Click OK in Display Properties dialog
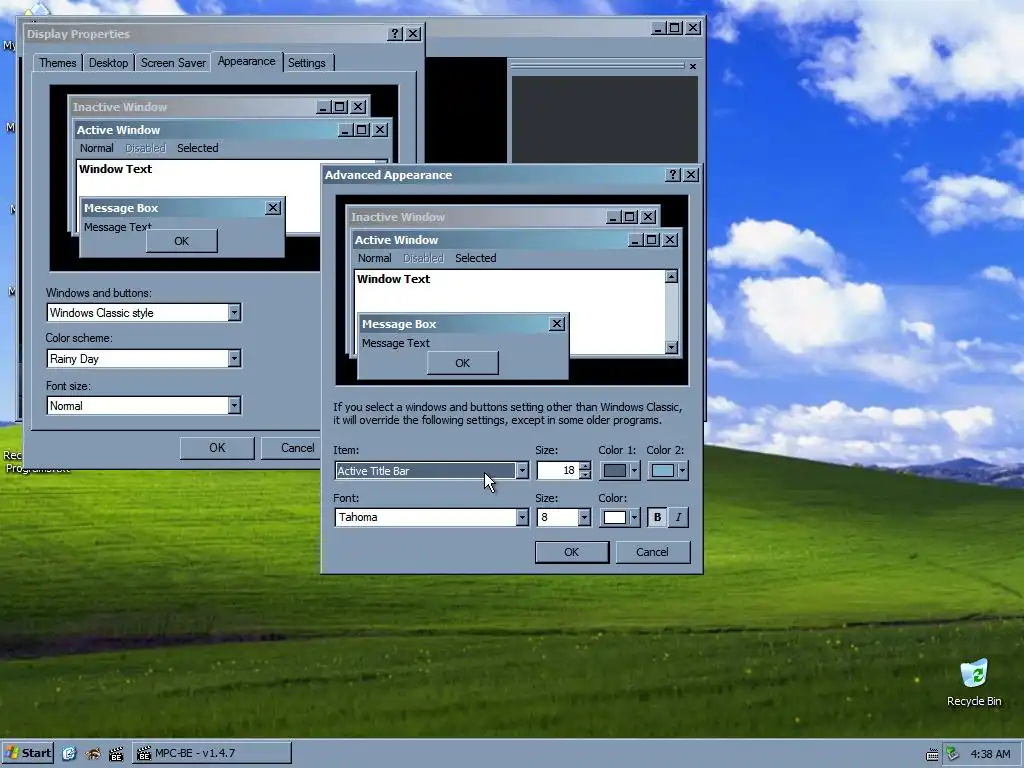1024x768 pixels. click(217, 448)
